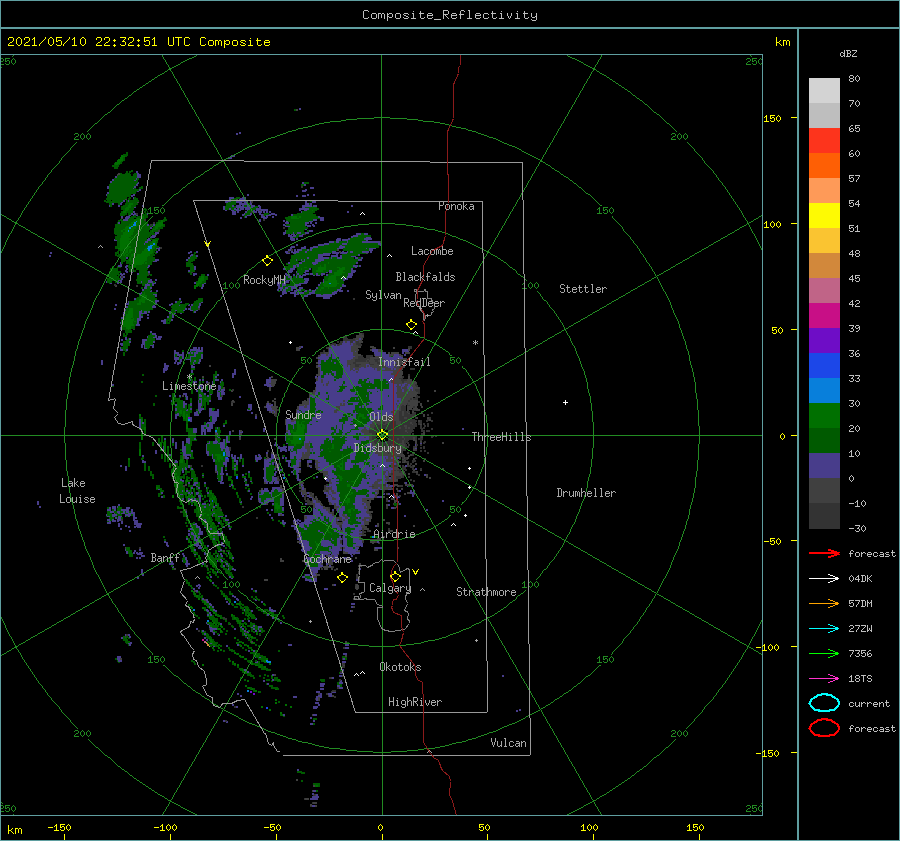Click the Olds town label
Image resolution: width=900 pixels, height=841 pixels.
(x=381, y=417)
